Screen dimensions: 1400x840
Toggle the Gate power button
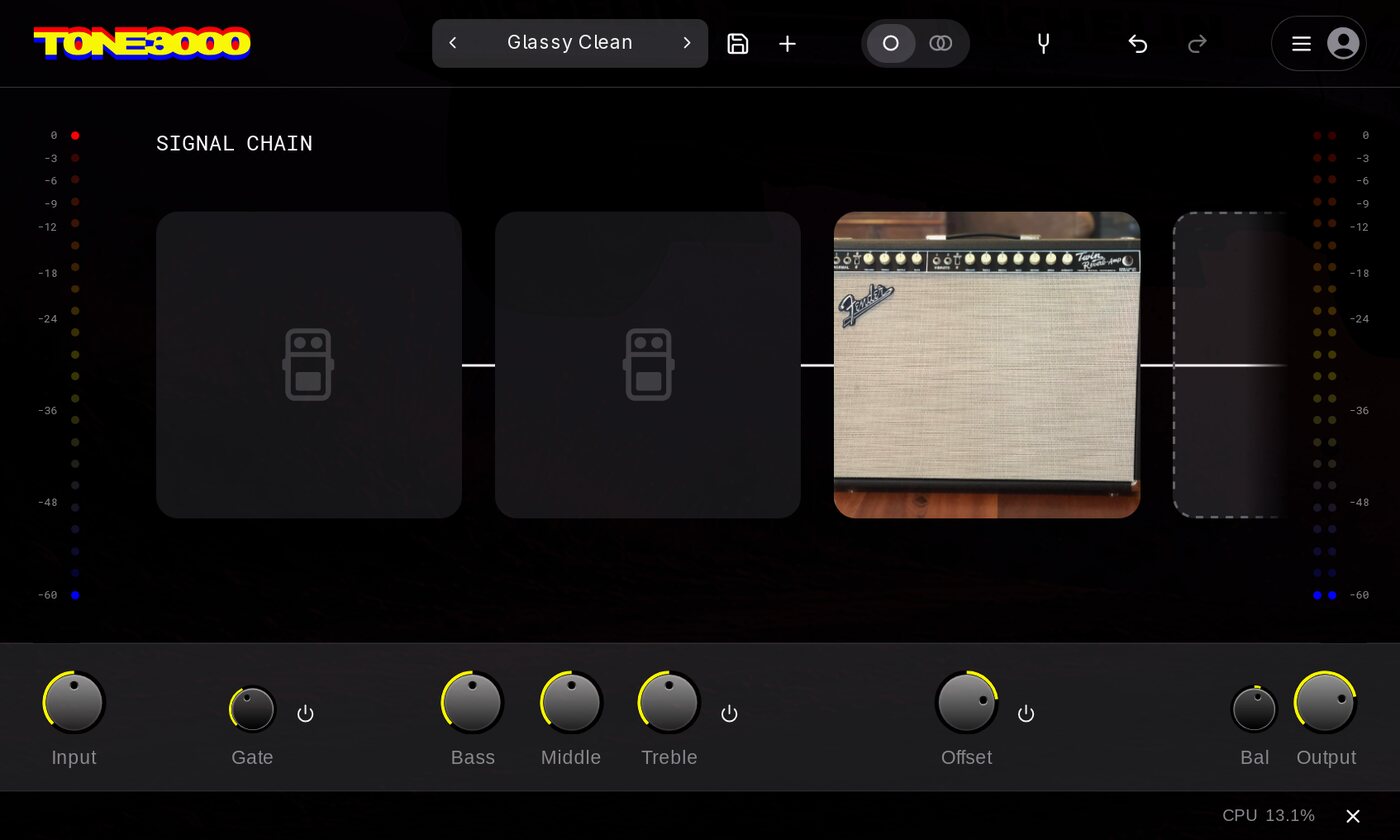306,713
